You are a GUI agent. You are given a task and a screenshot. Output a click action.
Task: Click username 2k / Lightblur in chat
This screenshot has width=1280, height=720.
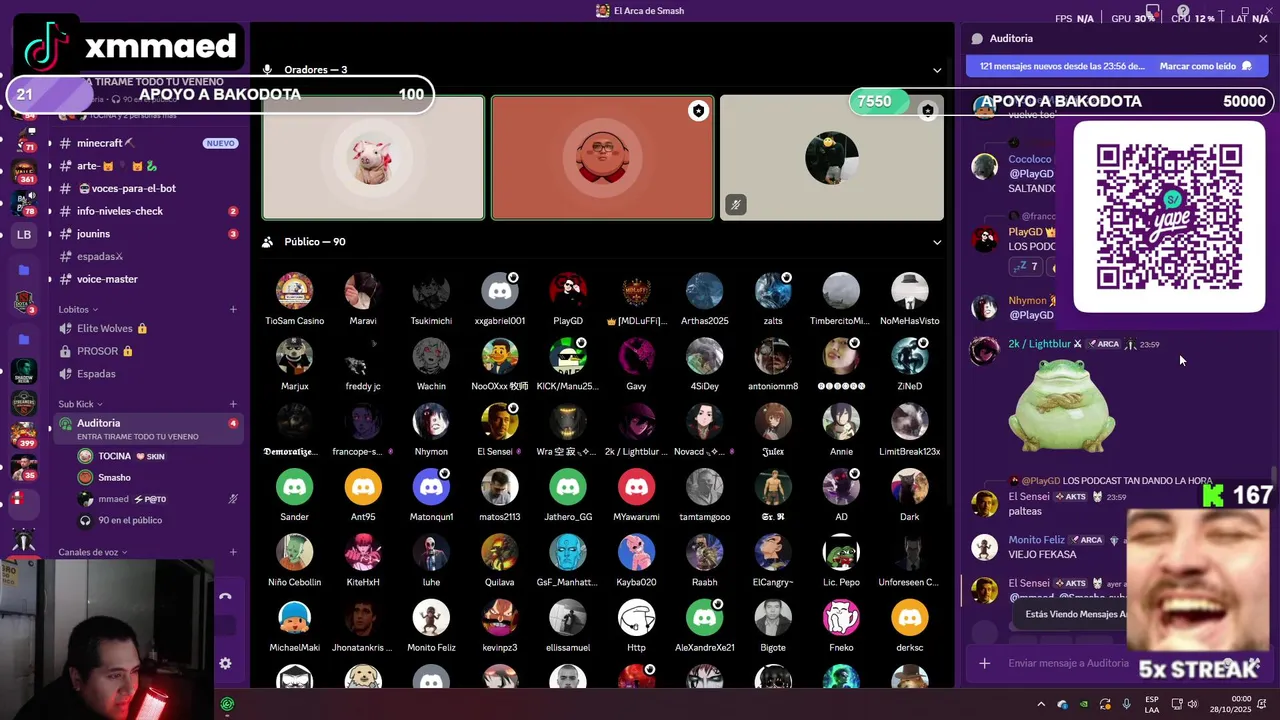coord(1039,344)
